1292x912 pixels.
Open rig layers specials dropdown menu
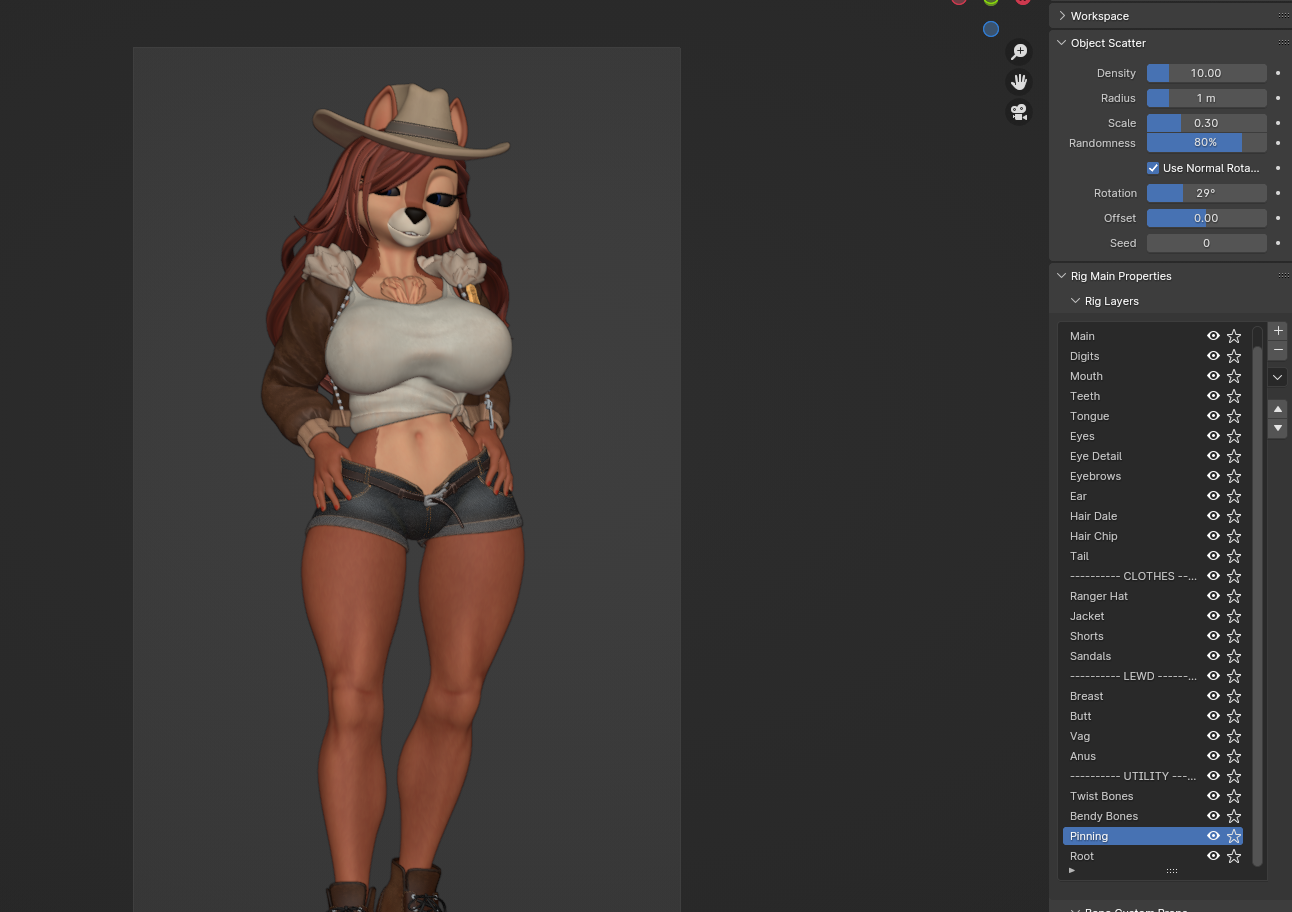click(x=1277, y=377)
